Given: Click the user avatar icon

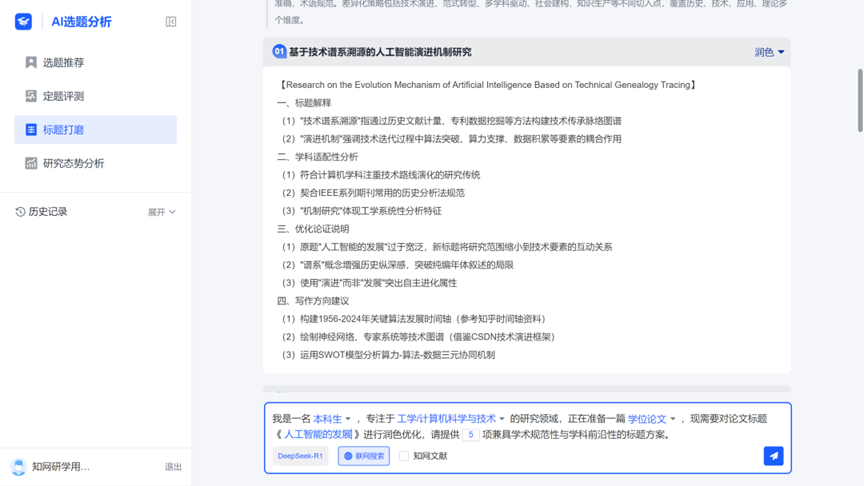Looking at the screenshot, I should (18, 466).
